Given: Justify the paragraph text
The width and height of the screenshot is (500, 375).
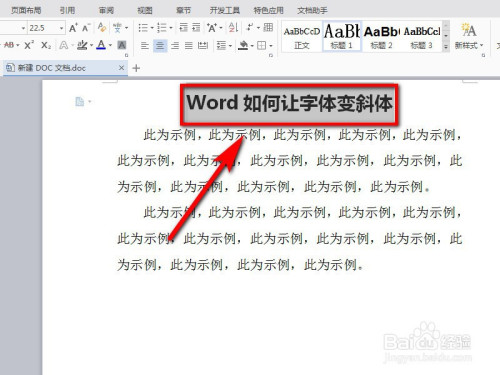Looking at the screenshot, I should click(x=189, y=45).
